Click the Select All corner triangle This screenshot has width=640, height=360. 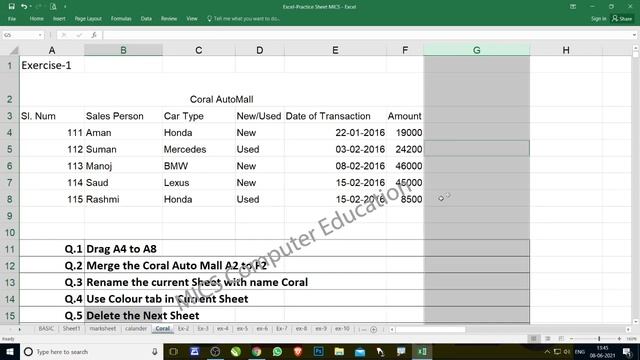click(14, 50)
